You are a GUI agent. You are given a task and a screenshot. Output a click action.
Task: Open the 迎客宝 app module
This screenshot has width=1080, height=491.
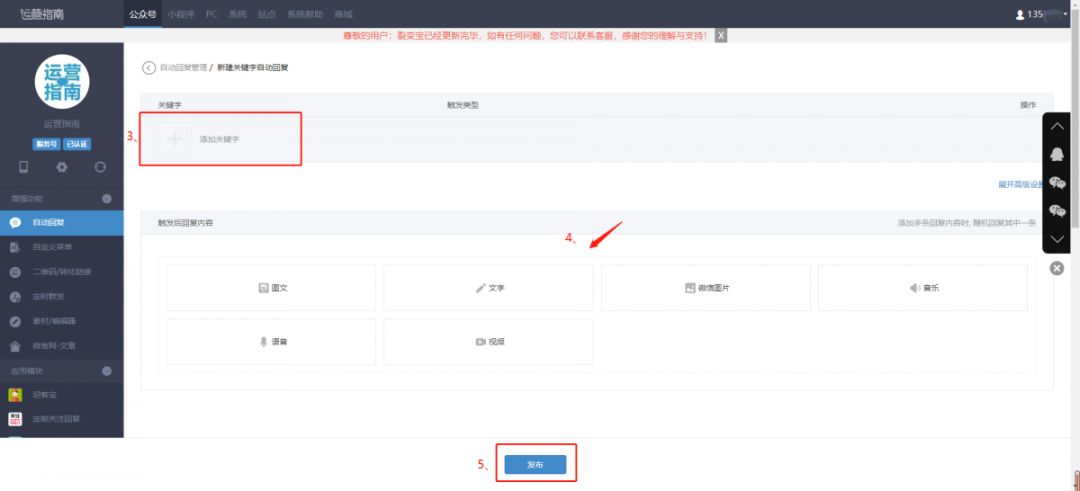(62, 395)
